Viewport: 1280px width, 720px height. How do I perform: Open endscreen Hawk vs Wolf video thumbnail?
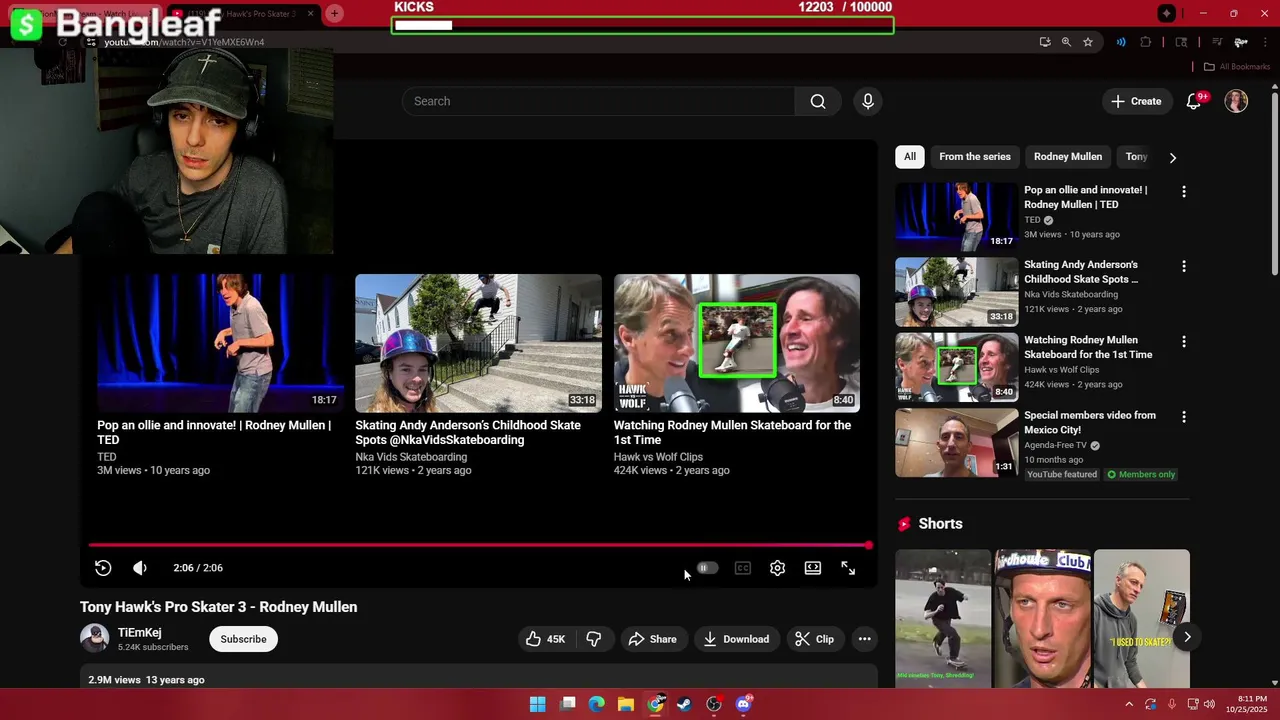[737, 343]
